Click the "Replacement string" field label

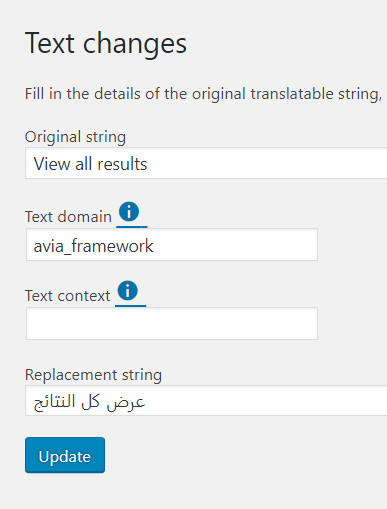(x=93, y=375)
